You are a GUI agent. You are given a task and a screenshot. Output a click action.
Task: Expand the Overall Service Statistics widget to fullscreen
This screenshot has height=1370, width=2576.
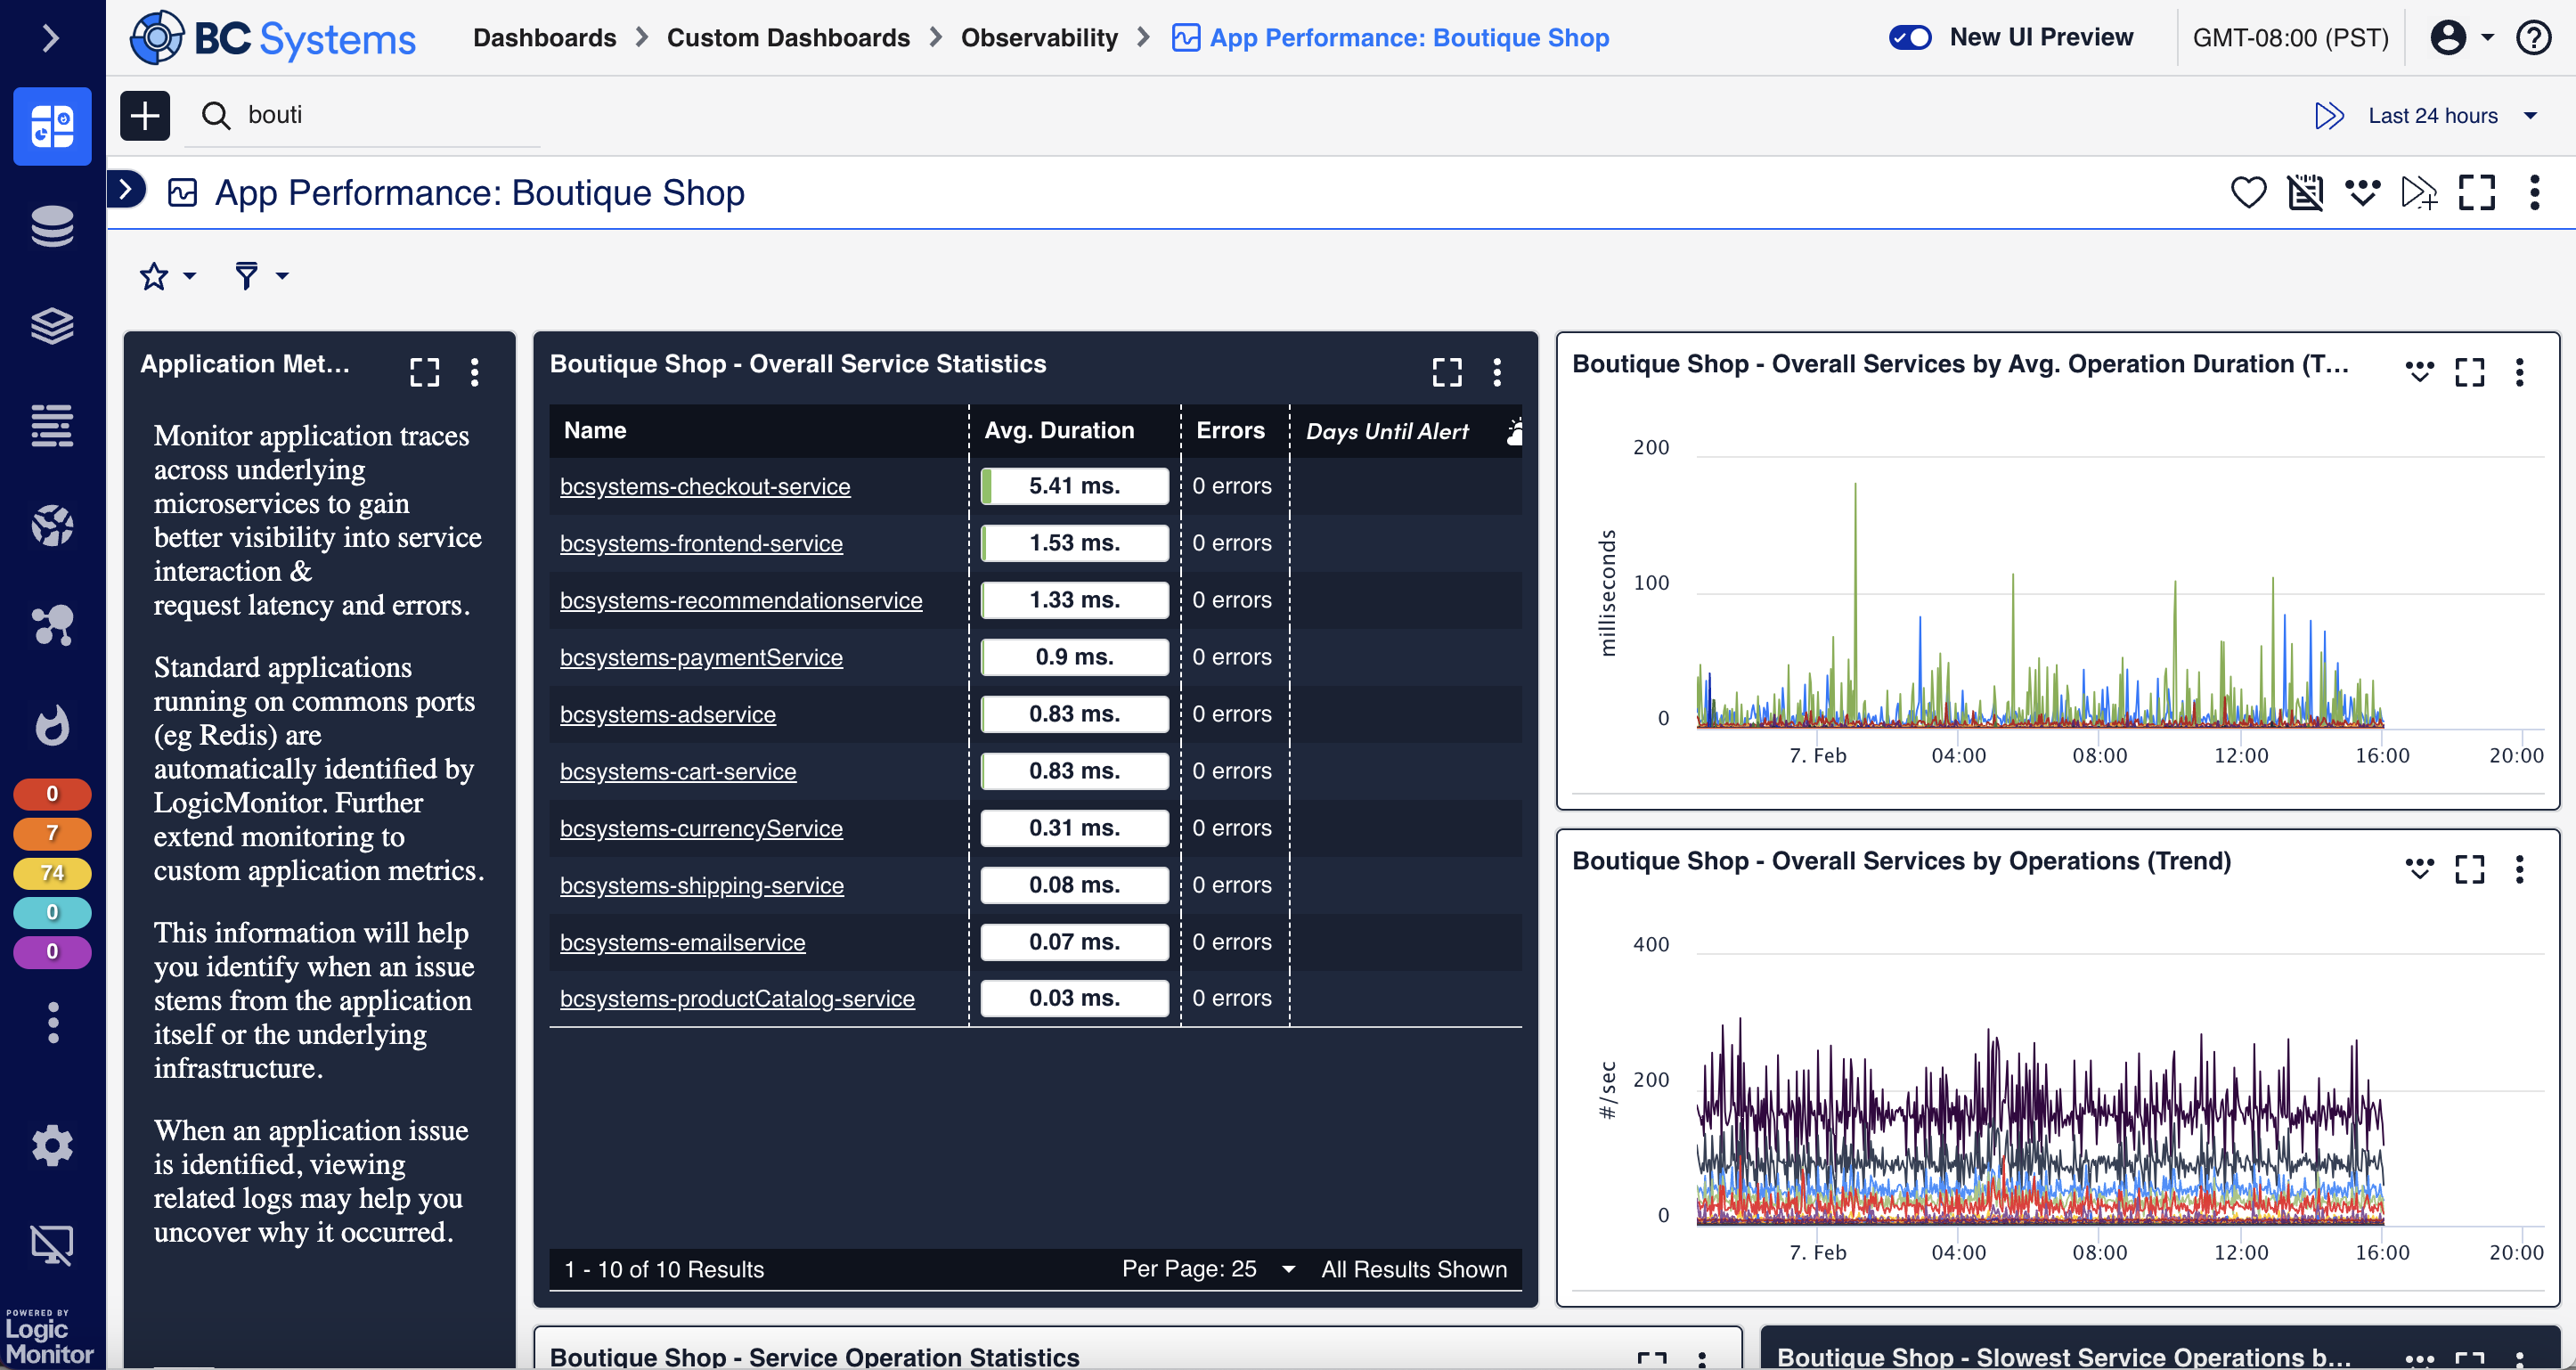1447,371
